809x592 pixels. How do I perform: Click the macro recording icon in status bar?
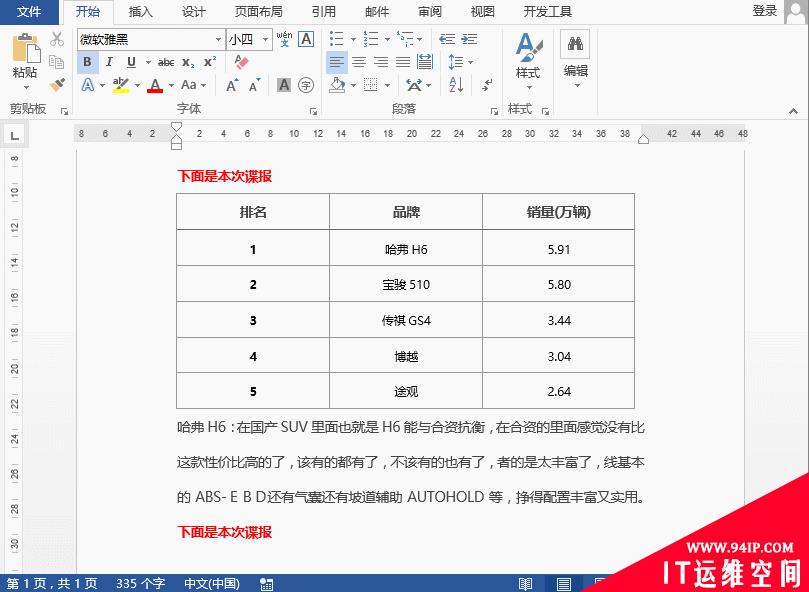pyautogui.click(x=266, y=584)
